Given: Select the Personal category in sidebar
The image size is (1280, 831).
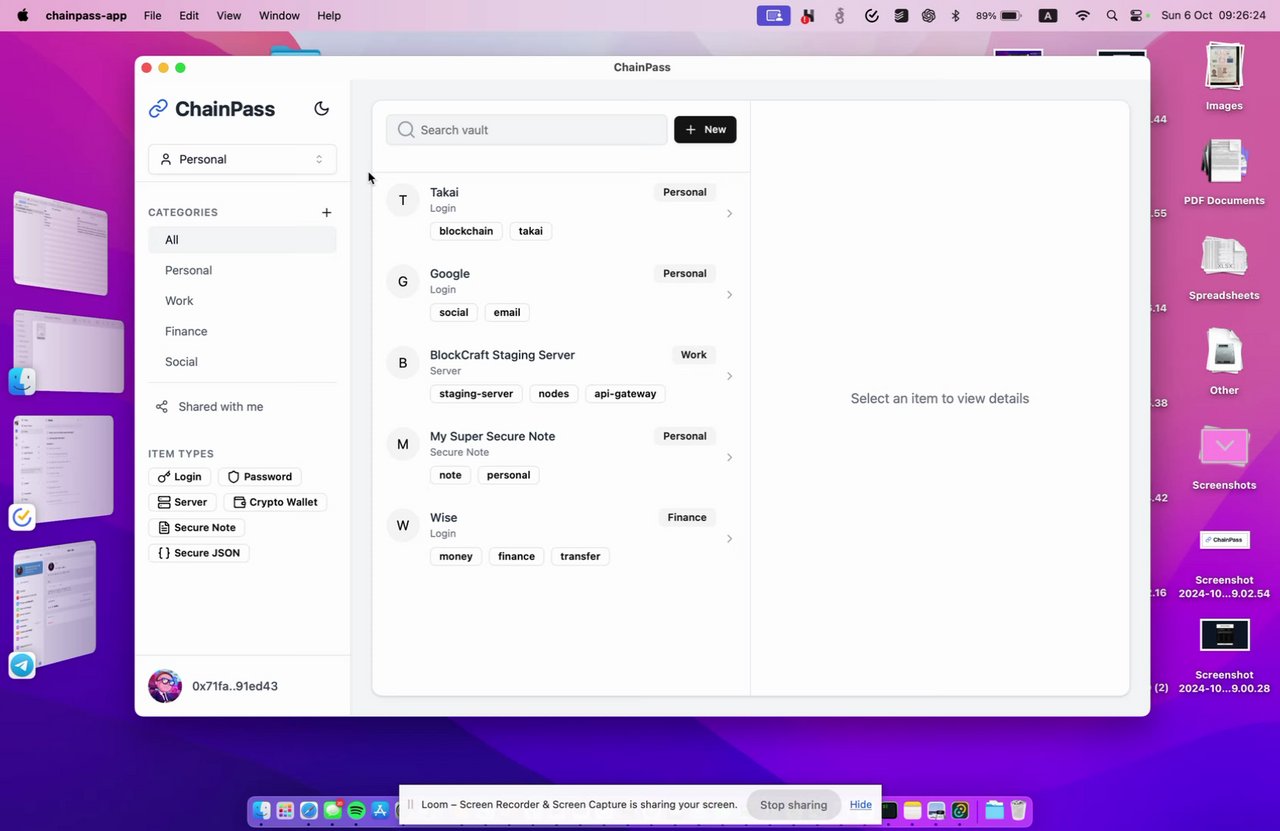Looking at the screenshot, I should tap(242, 270).
